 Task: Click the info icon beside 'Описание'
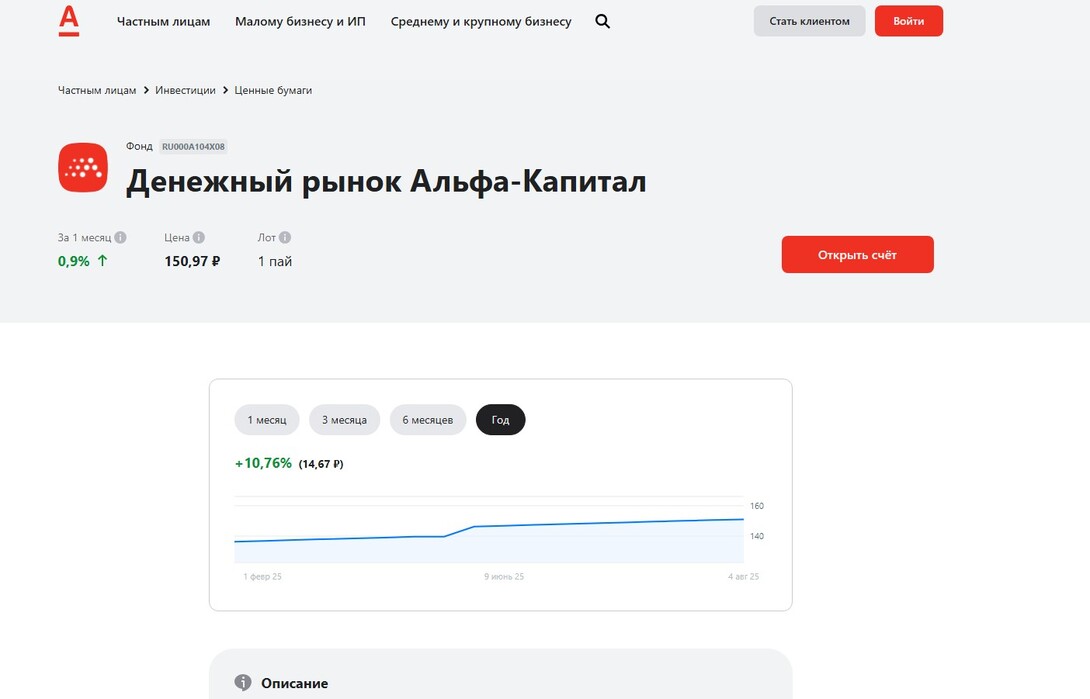[243, 683]
